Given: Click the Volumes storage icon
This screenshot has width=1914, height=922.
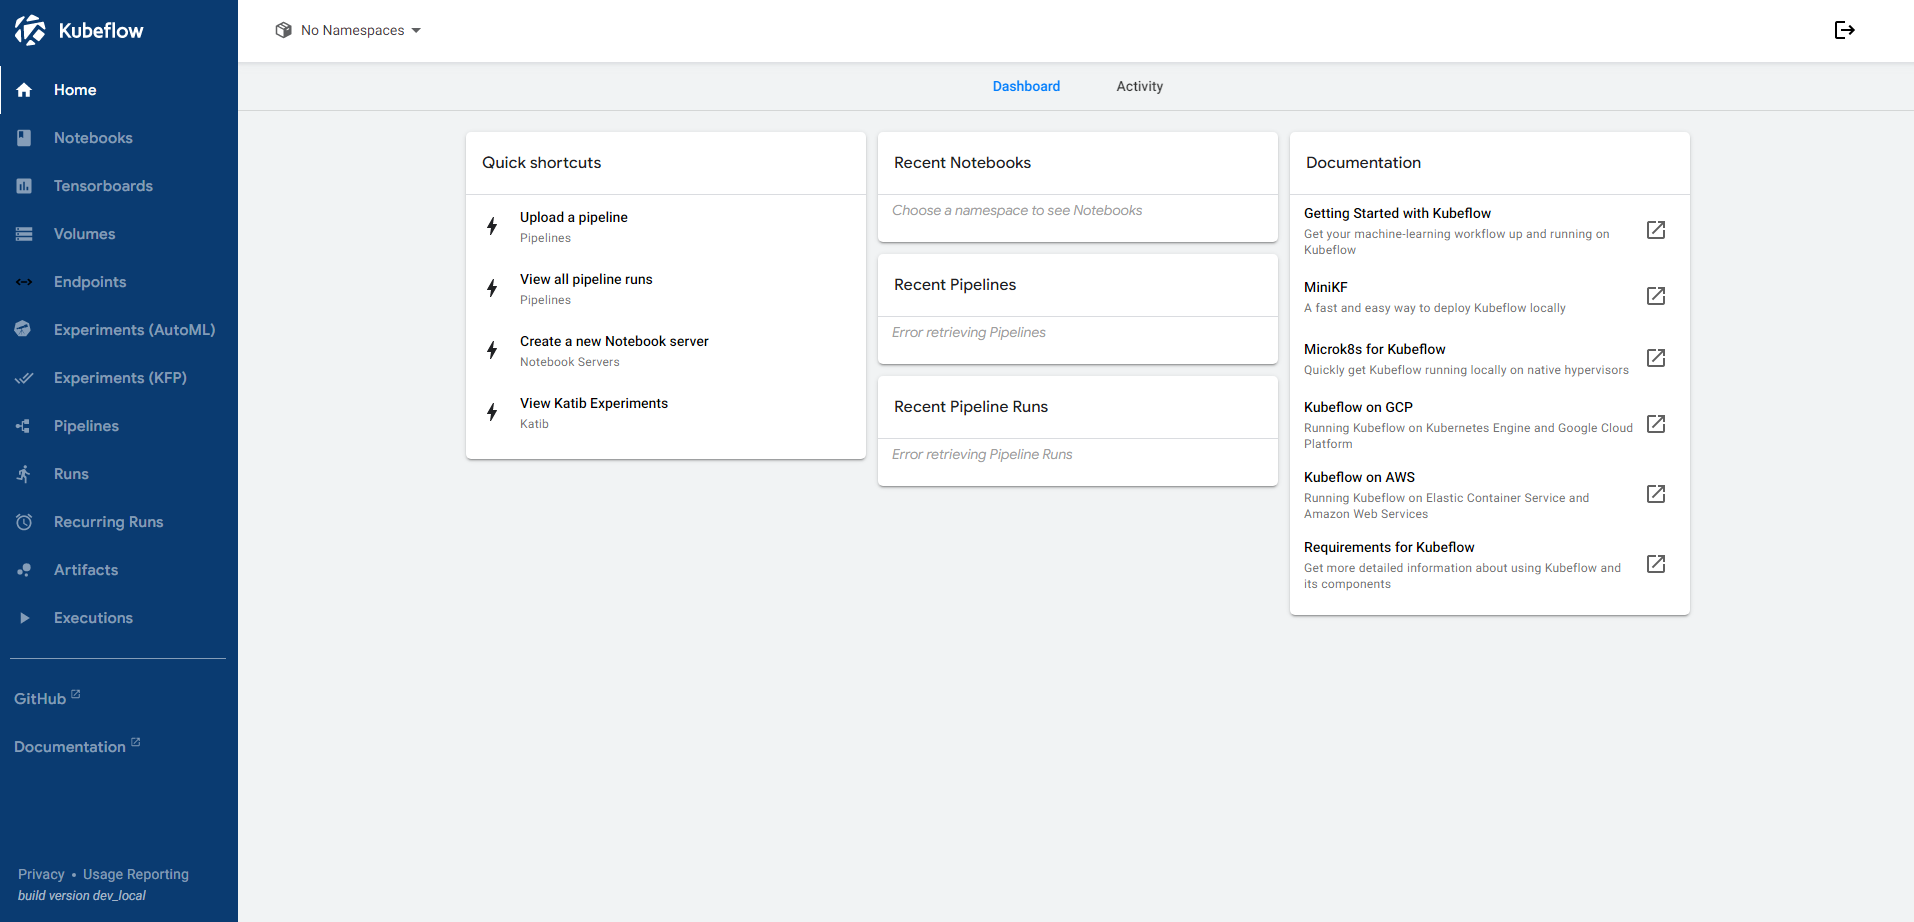Looking at the screenshot, I should pyautogui.click(x=24, y=234).
